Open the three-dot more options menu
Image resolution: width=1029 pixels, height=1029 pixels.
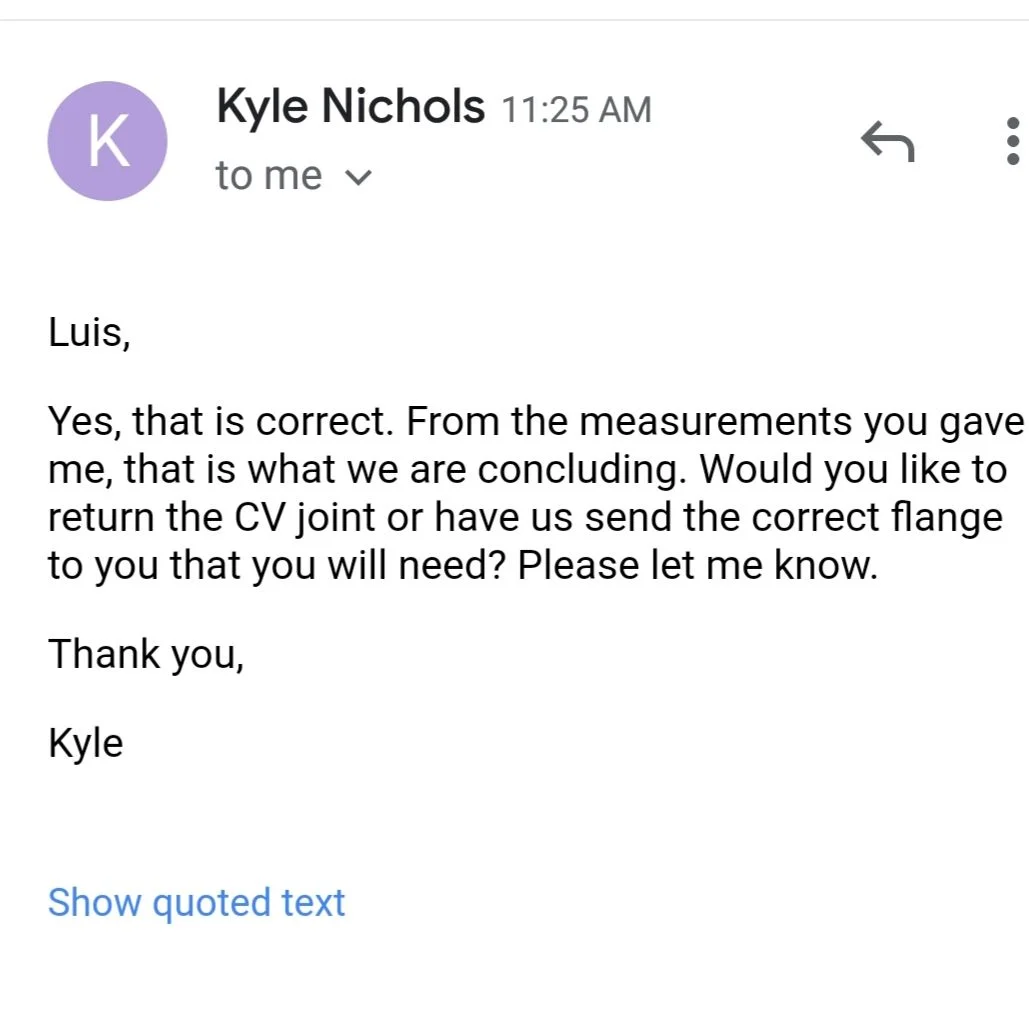pos(1012,142)
